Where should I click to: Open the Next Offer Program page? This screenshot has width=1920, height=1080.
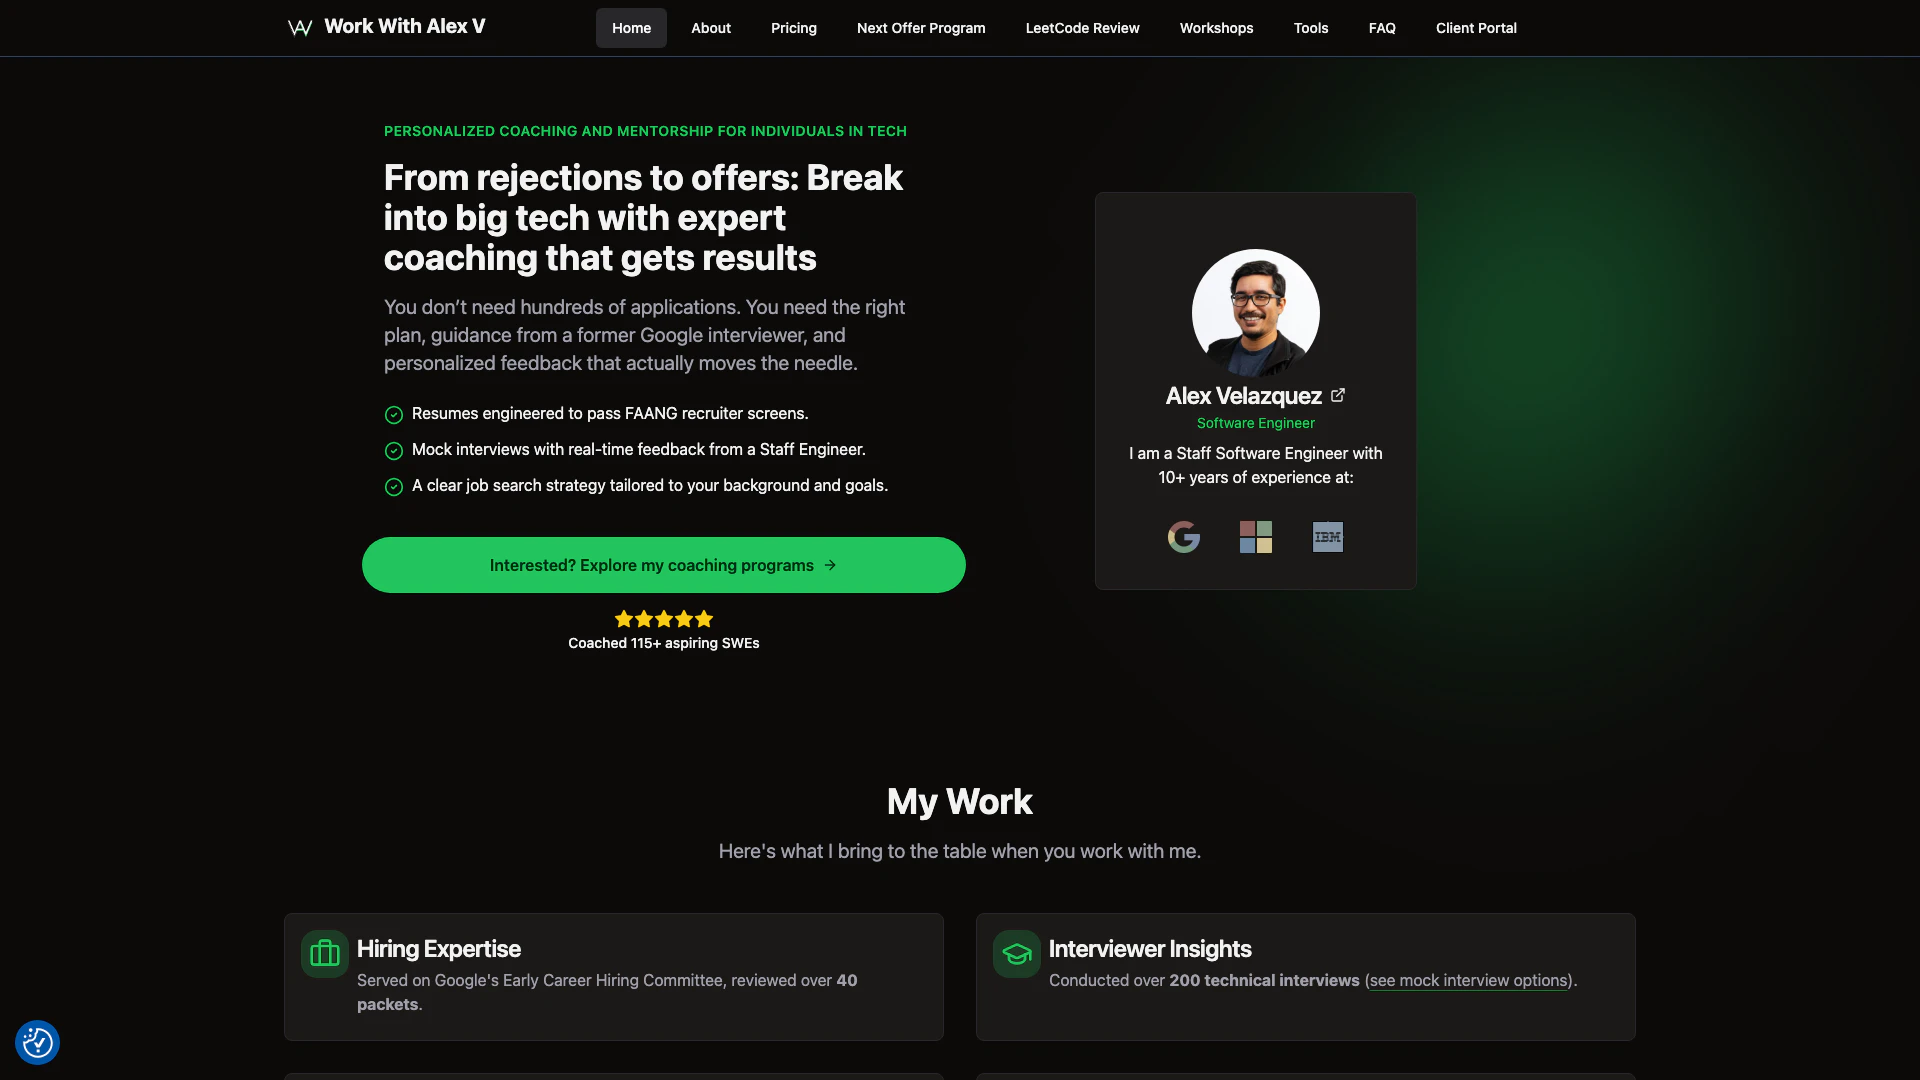pyautogui.click(x=921, y=28)
